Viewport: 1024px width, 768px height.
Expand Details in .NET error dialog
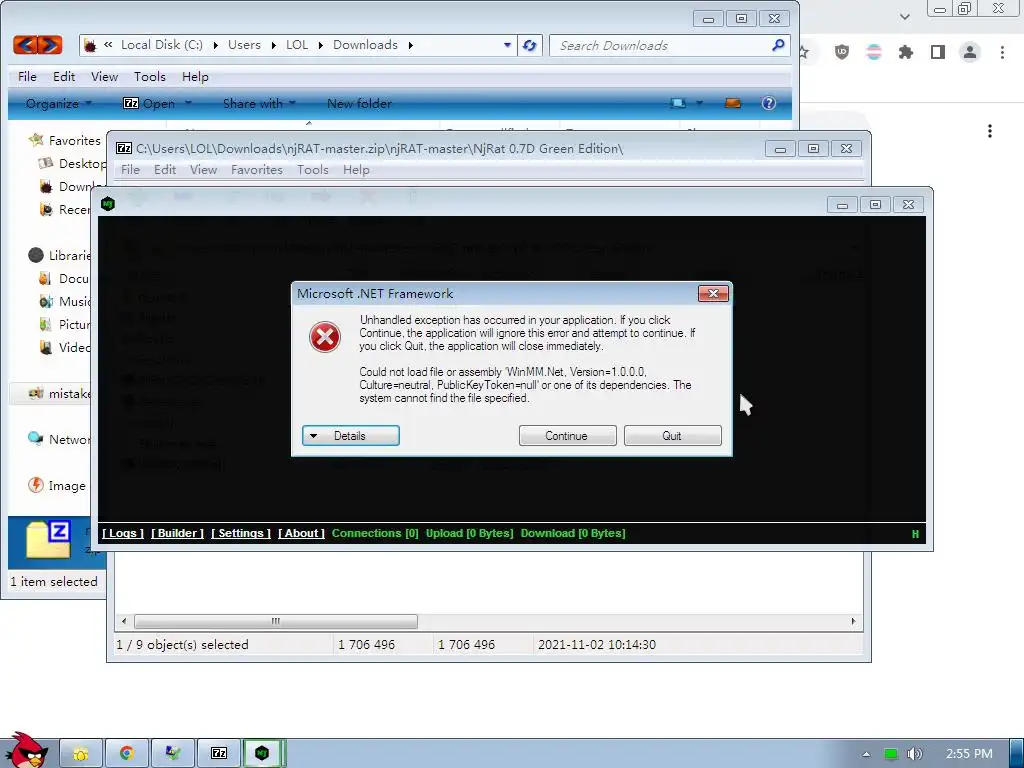click(x=351, y=436)
